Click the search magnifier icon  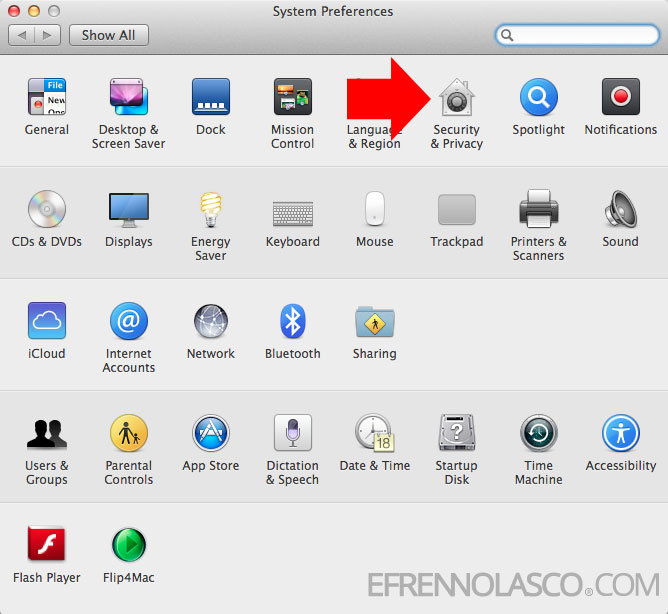click(507, 35)
